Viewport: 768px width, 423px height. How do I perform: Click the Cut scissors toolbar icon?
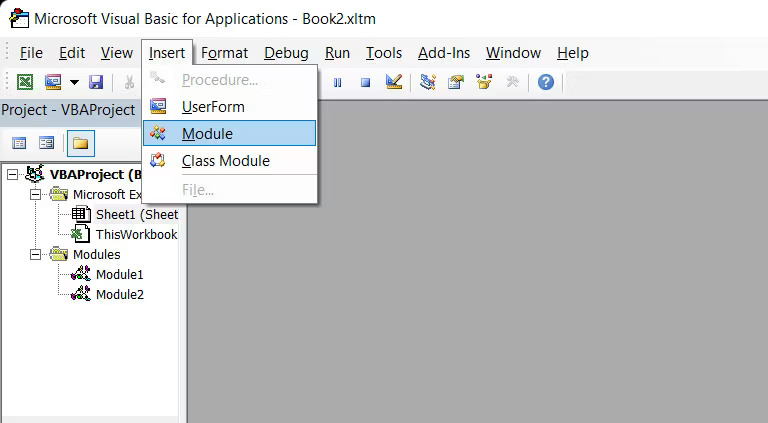[x=129, y=82]
